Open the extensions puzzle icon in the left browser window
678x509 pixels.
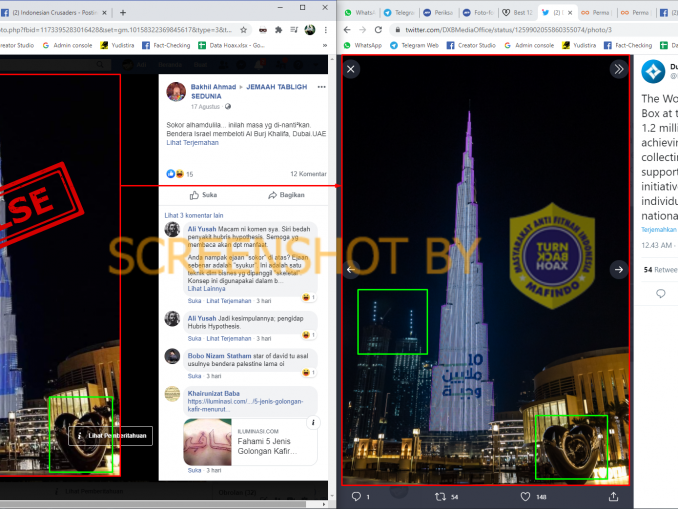point(278,30)
